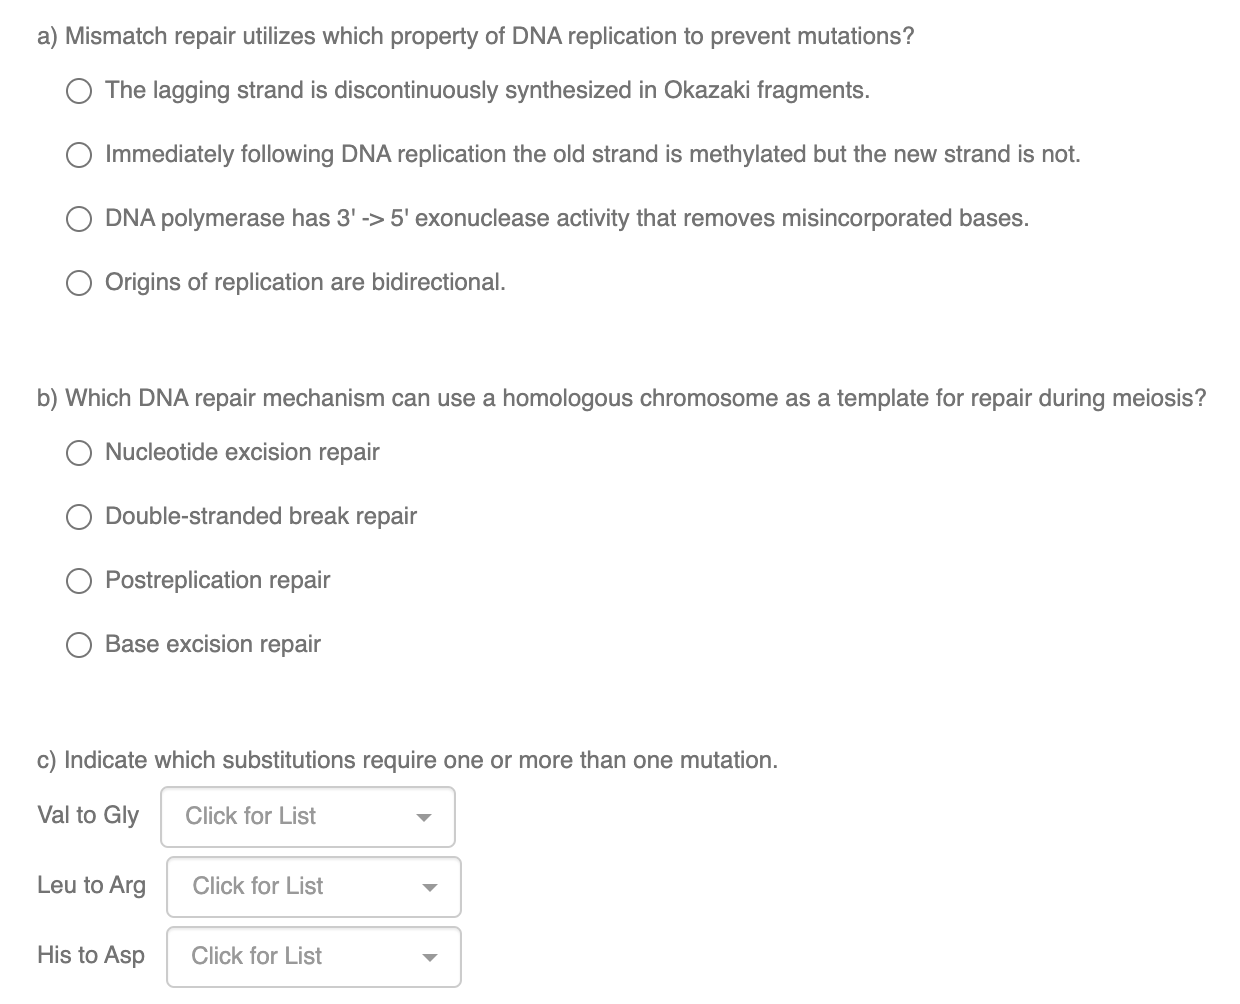1240x1004 pixels.
Task: Click the question c) substitutions prompt text
Action: pyautogui.click(x=407, y=760)
